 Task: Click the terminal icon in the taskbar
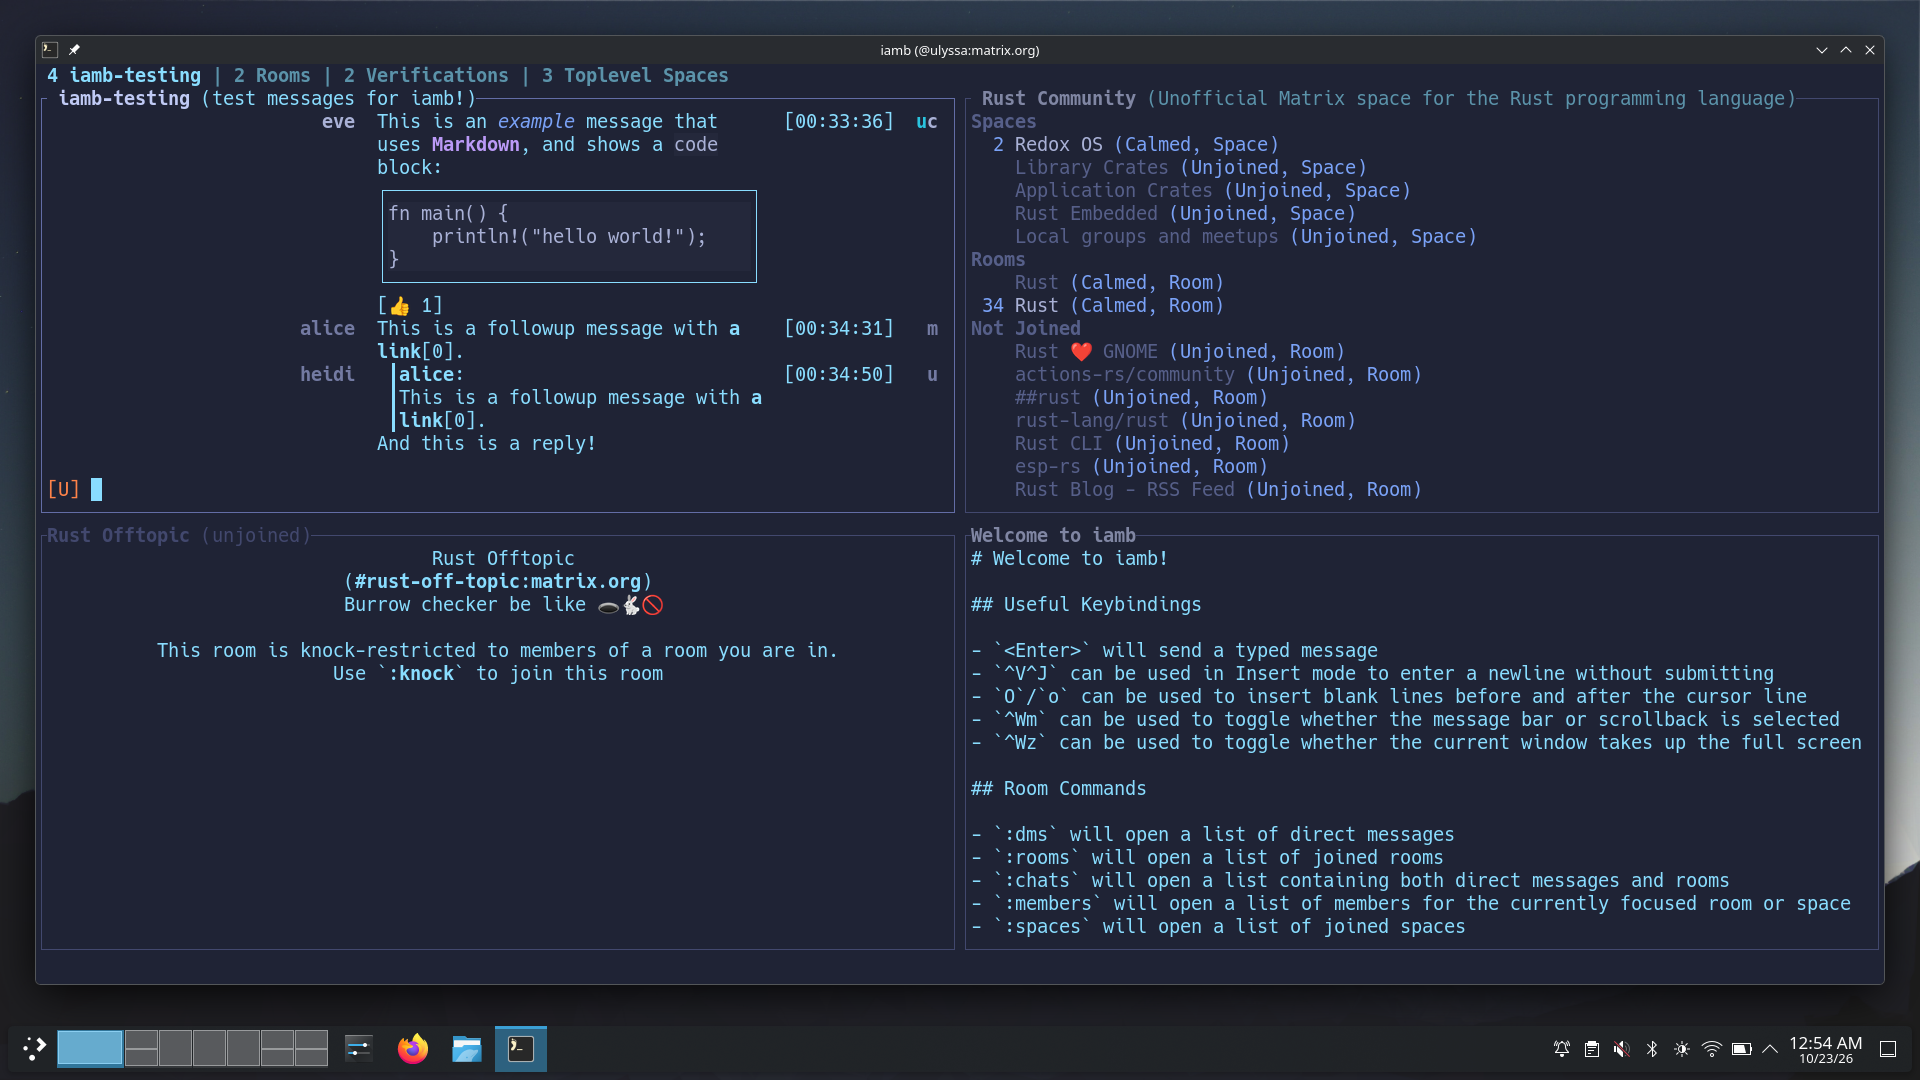point(521,1049)
